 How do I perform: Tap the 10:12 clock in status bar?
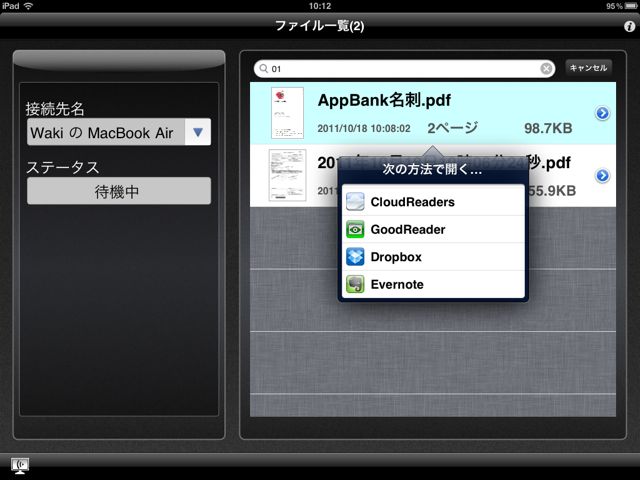pos(320,6)
